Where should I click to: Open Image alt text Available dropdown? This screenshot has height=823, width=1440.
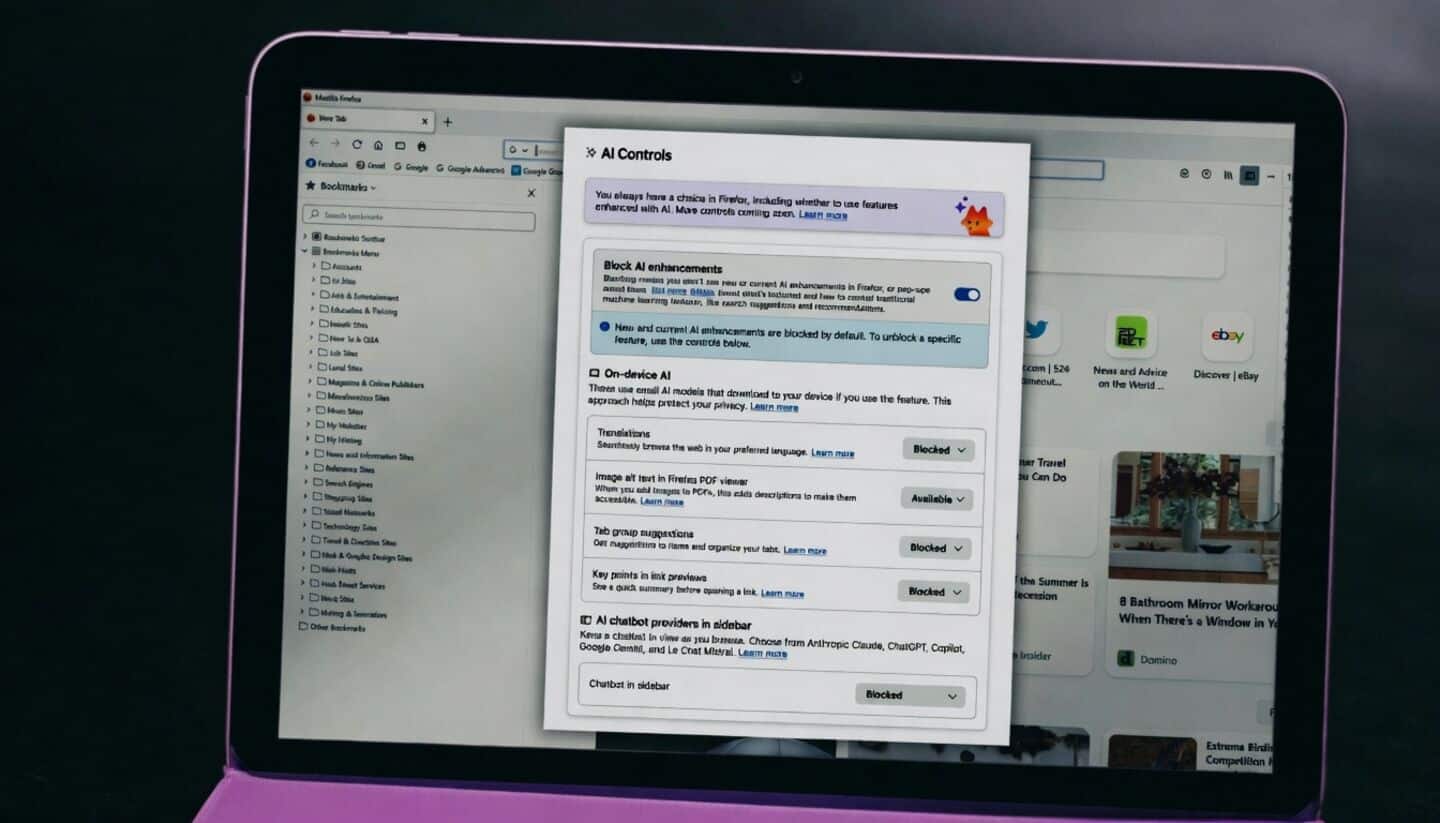(x=937, y=498)
